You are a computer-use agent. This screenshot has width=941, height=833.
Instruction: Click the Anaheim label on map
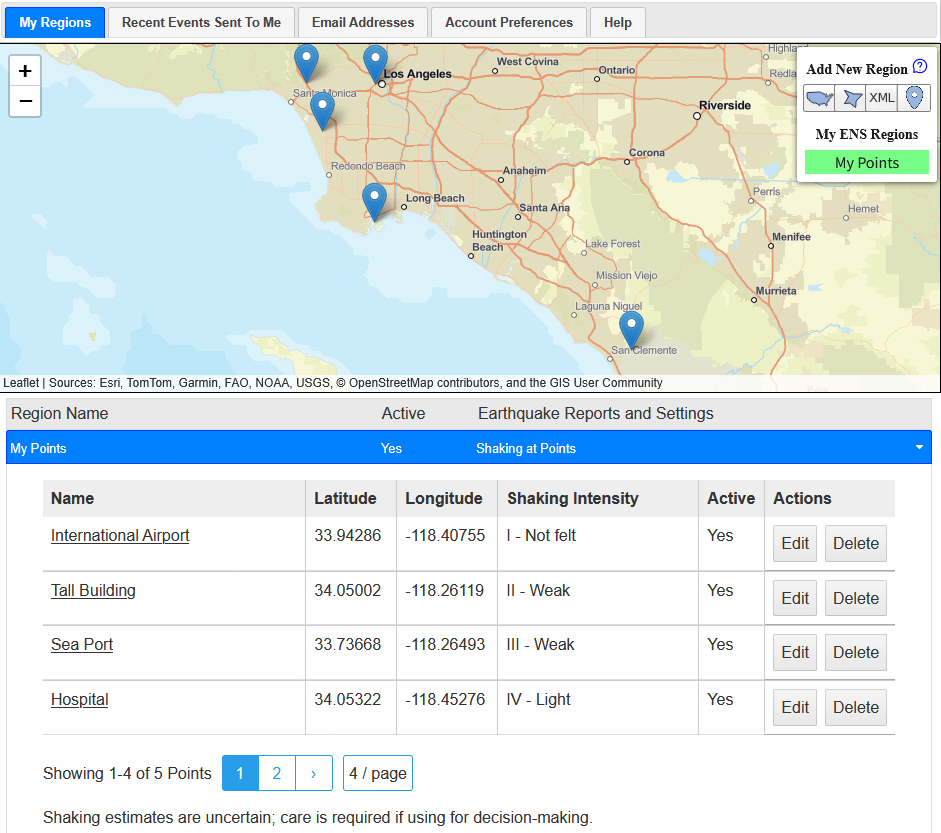coord(525,170)
